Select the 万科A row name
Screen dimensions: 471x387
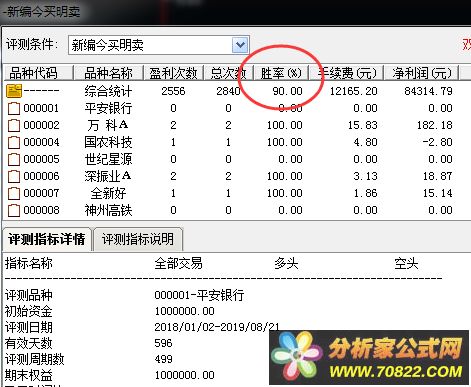pos(108,125)
